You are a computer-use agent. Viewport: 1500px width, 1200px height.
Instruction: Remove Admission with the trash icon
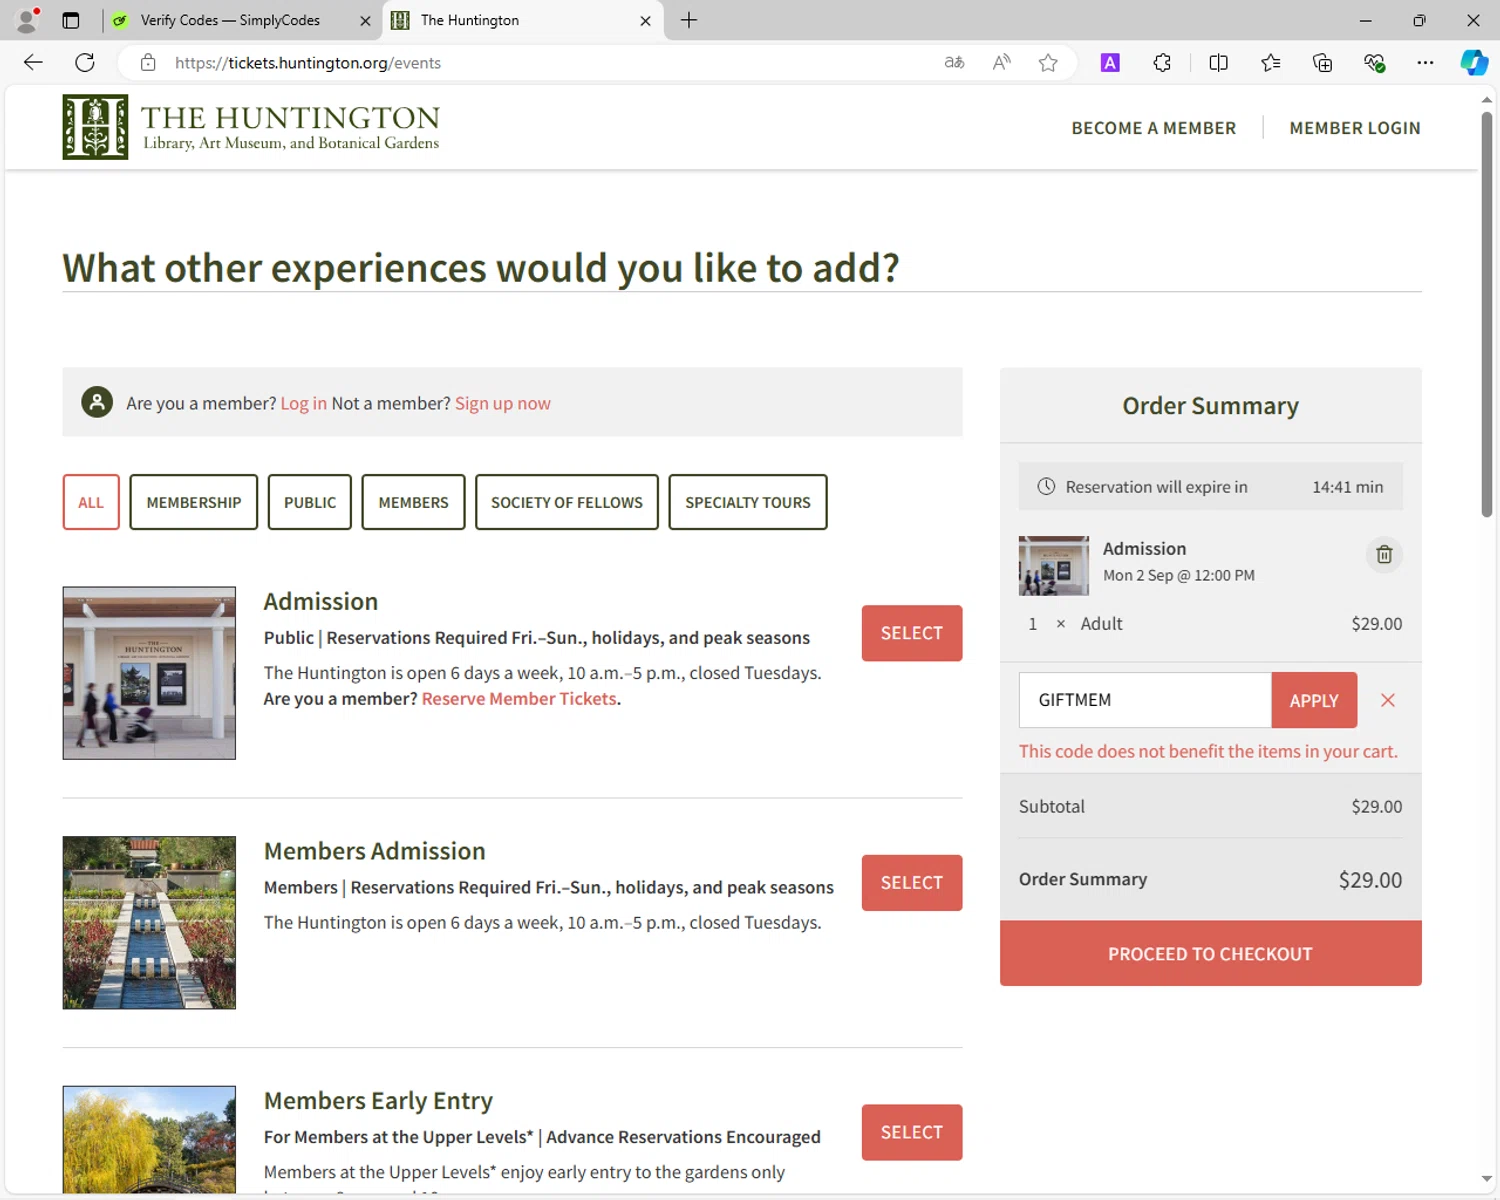click(1384, 554)
